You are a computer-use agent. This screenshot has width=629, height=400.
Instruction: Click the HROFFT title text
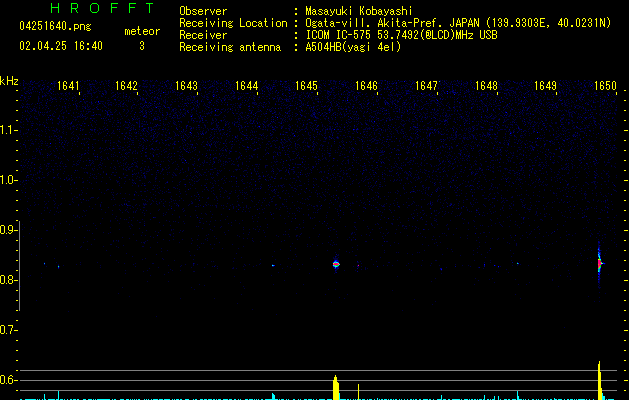click(103, 8)
